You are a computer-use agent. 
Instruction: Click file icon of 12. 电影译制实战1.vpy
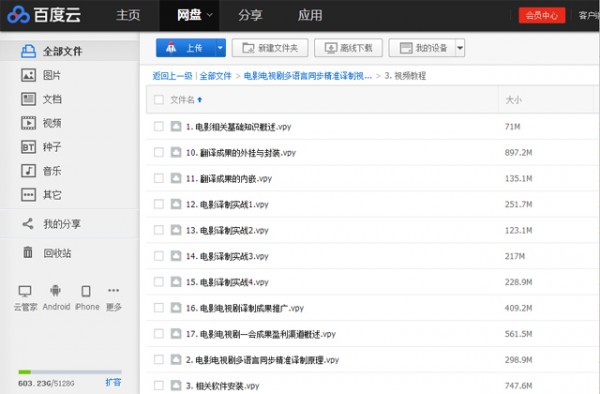[x=176, y=204]
